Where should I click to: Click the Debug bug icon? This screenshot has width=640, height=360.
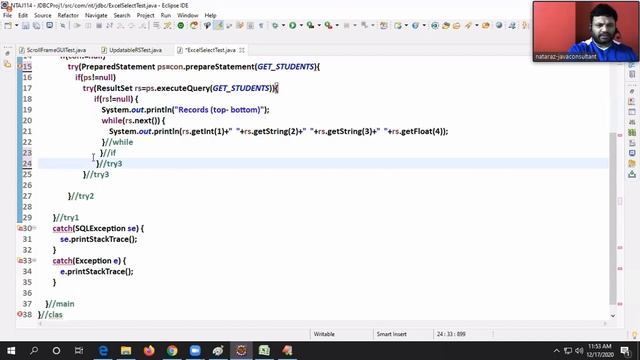tap(276, 25)
